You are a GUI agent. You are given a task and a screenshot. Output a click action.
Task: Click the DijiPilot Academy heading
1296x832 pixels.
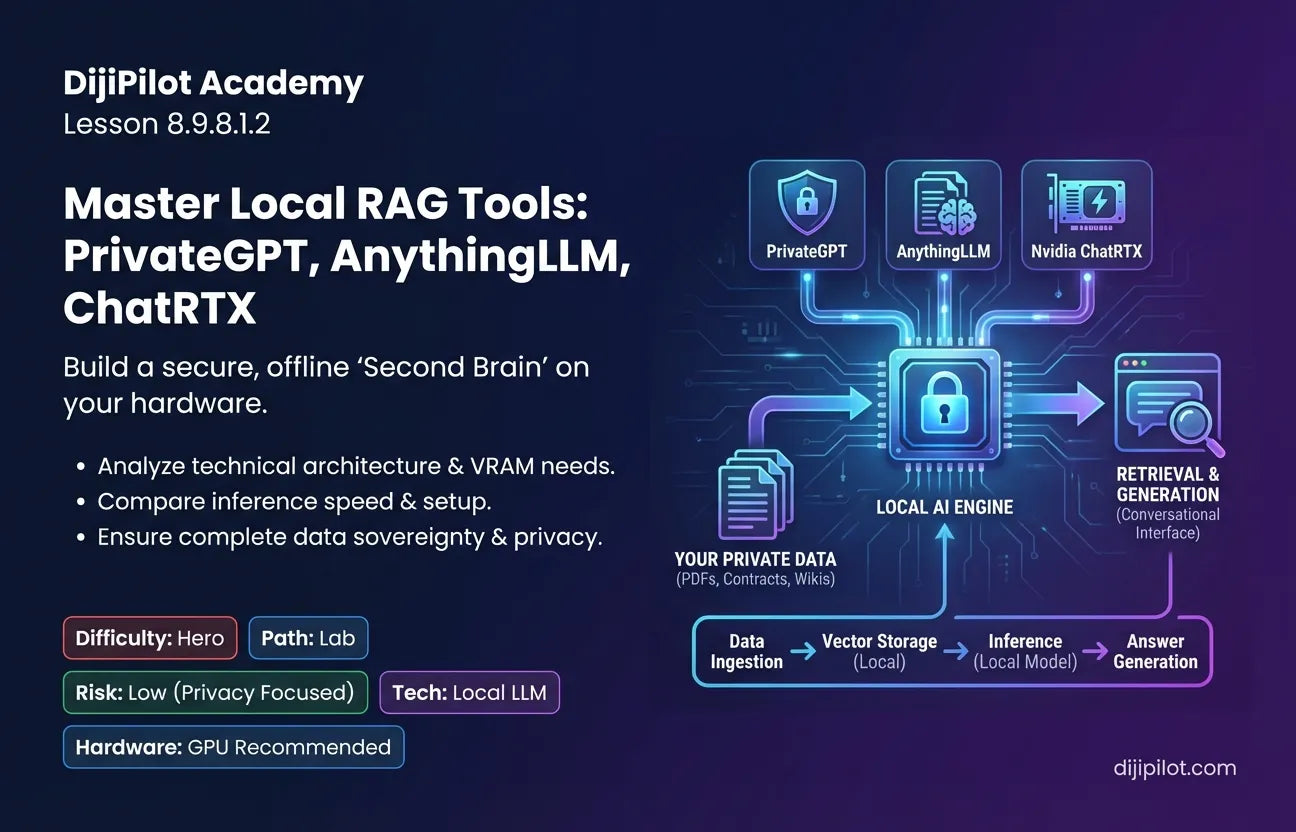tap(213, 83)
